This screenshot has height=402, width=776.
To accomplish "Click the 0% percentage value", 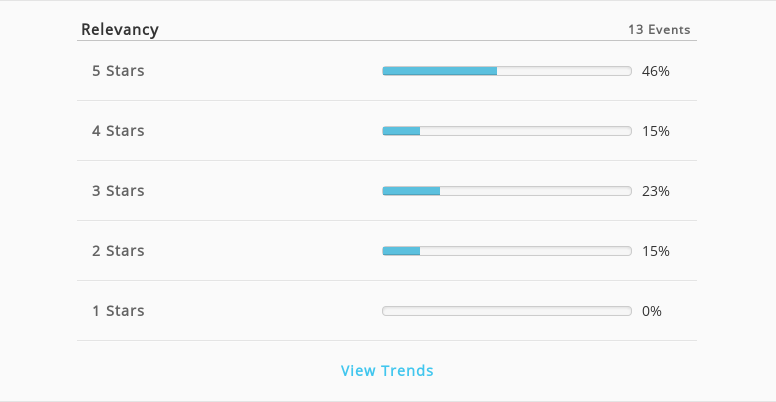I will click(652, 311).
